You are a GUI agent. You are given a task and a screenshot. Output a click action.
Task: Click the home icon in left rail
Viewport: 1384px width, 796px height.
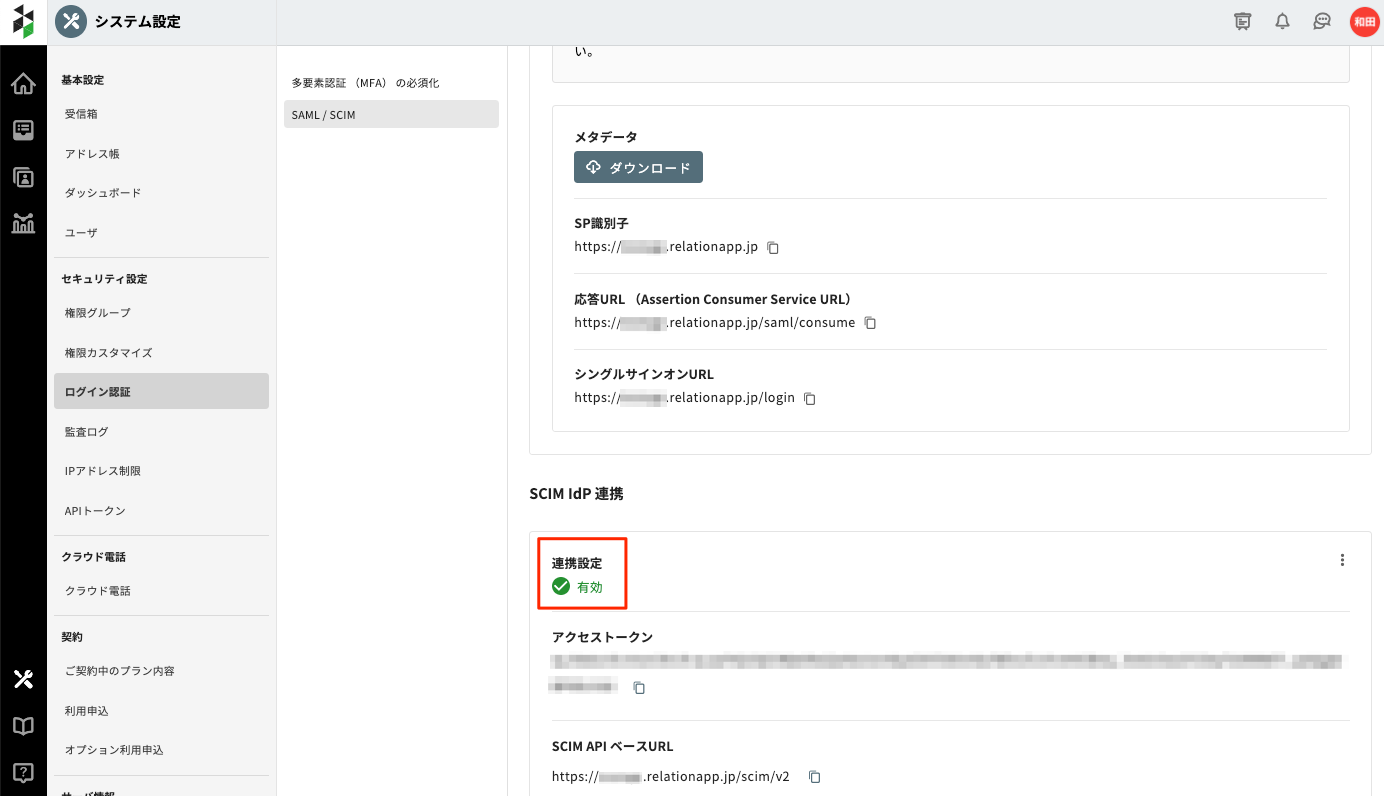[23, 85]
